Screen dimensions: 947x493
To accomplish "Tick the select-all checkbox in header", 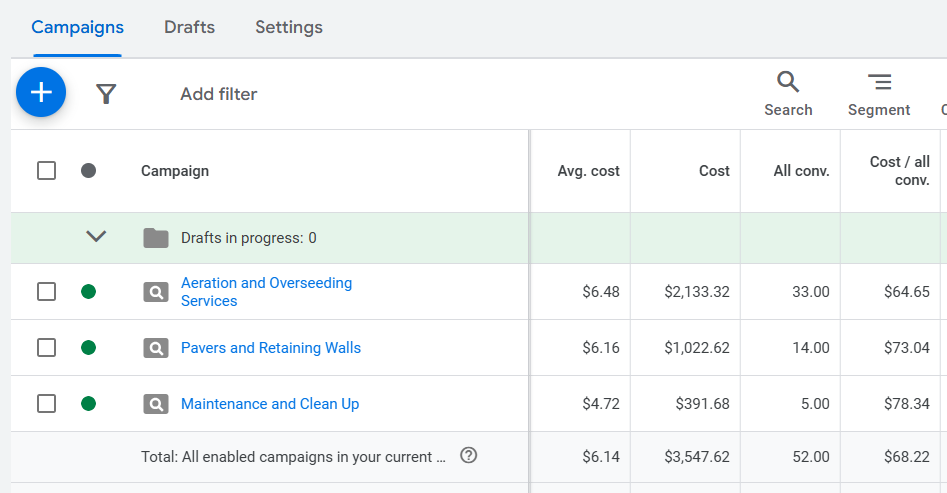I will click(46, 171).
